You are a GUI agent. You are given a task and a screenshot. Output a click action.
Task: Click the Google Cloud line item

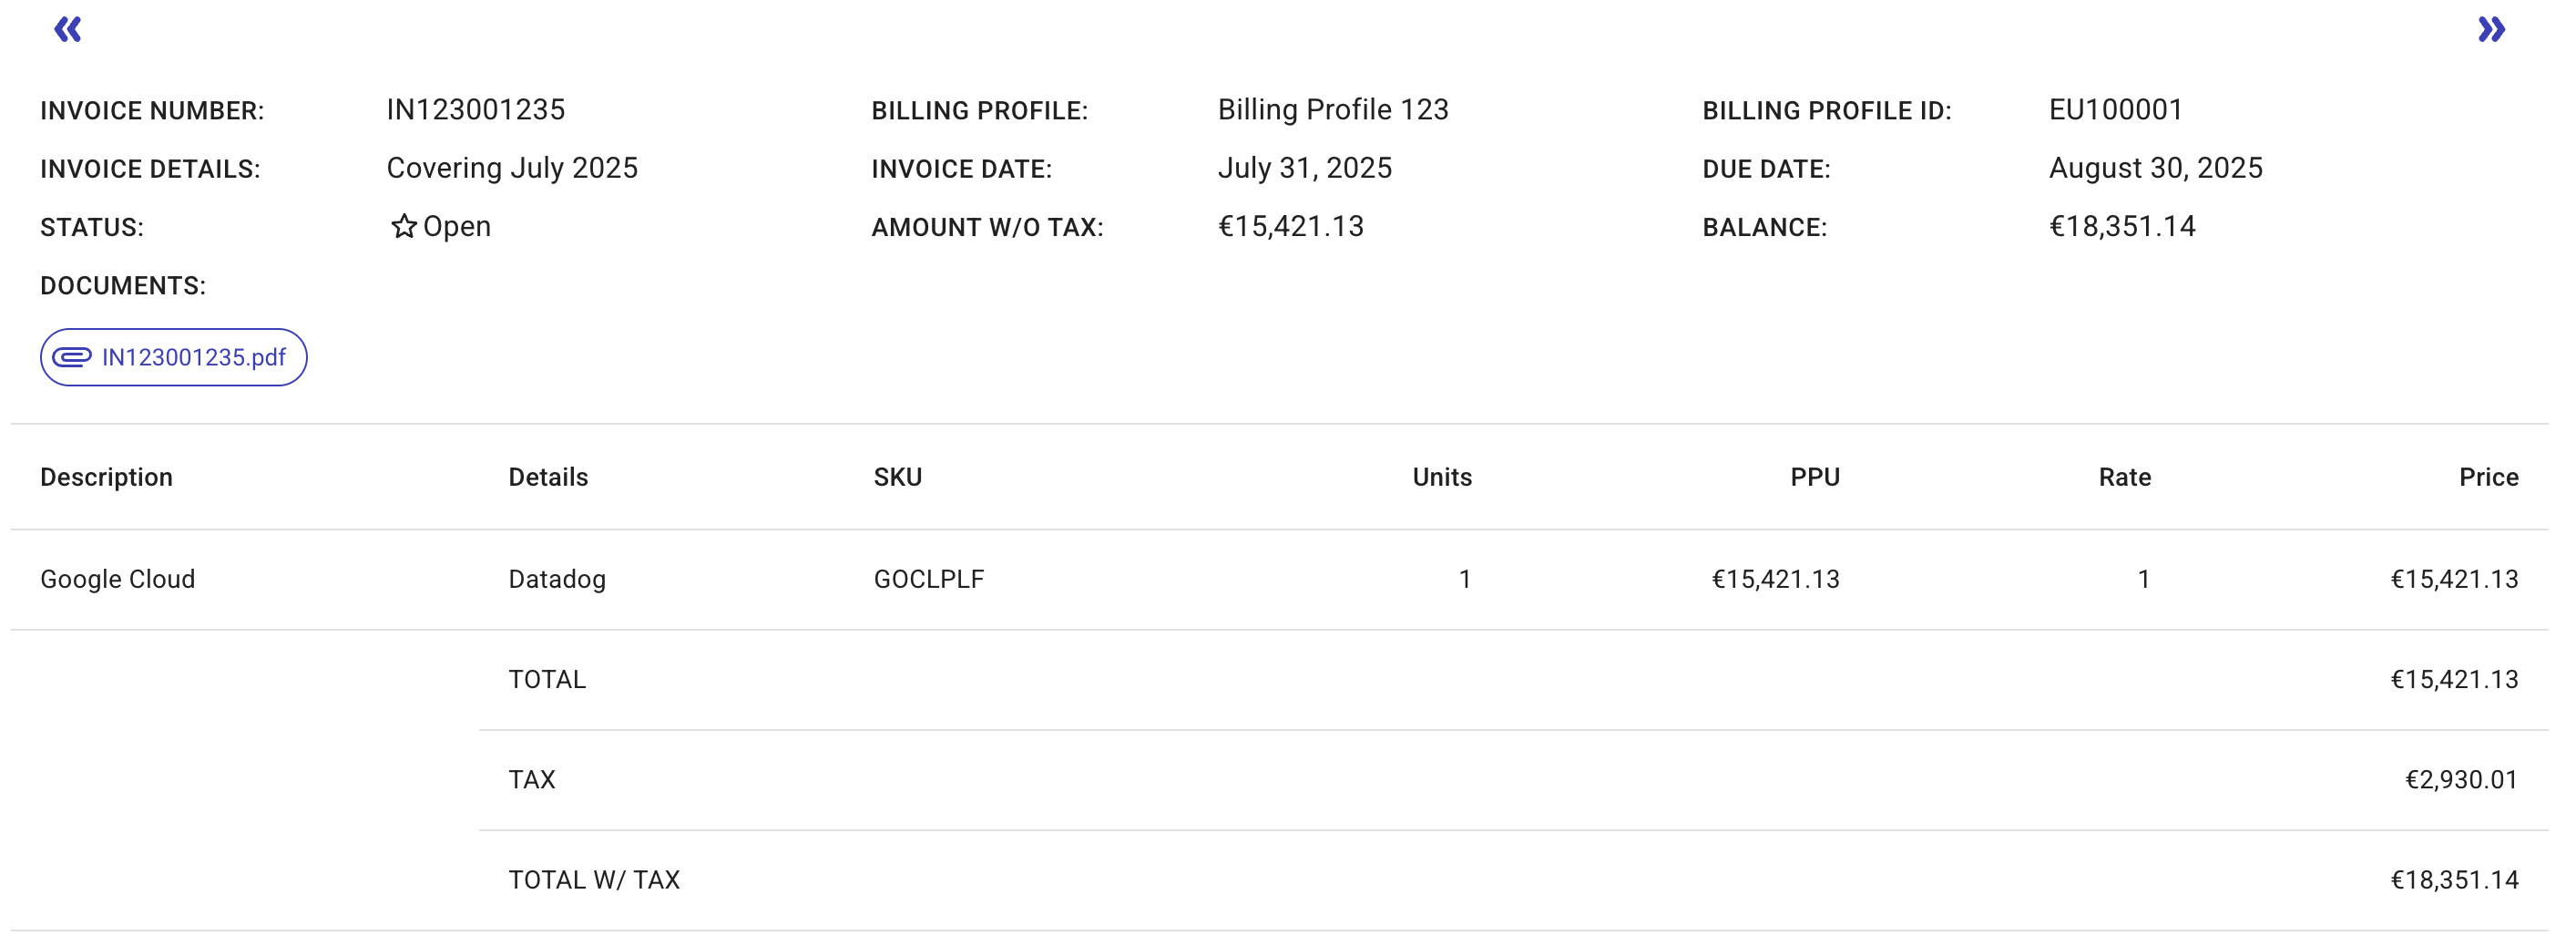click(x=118, y=578)
